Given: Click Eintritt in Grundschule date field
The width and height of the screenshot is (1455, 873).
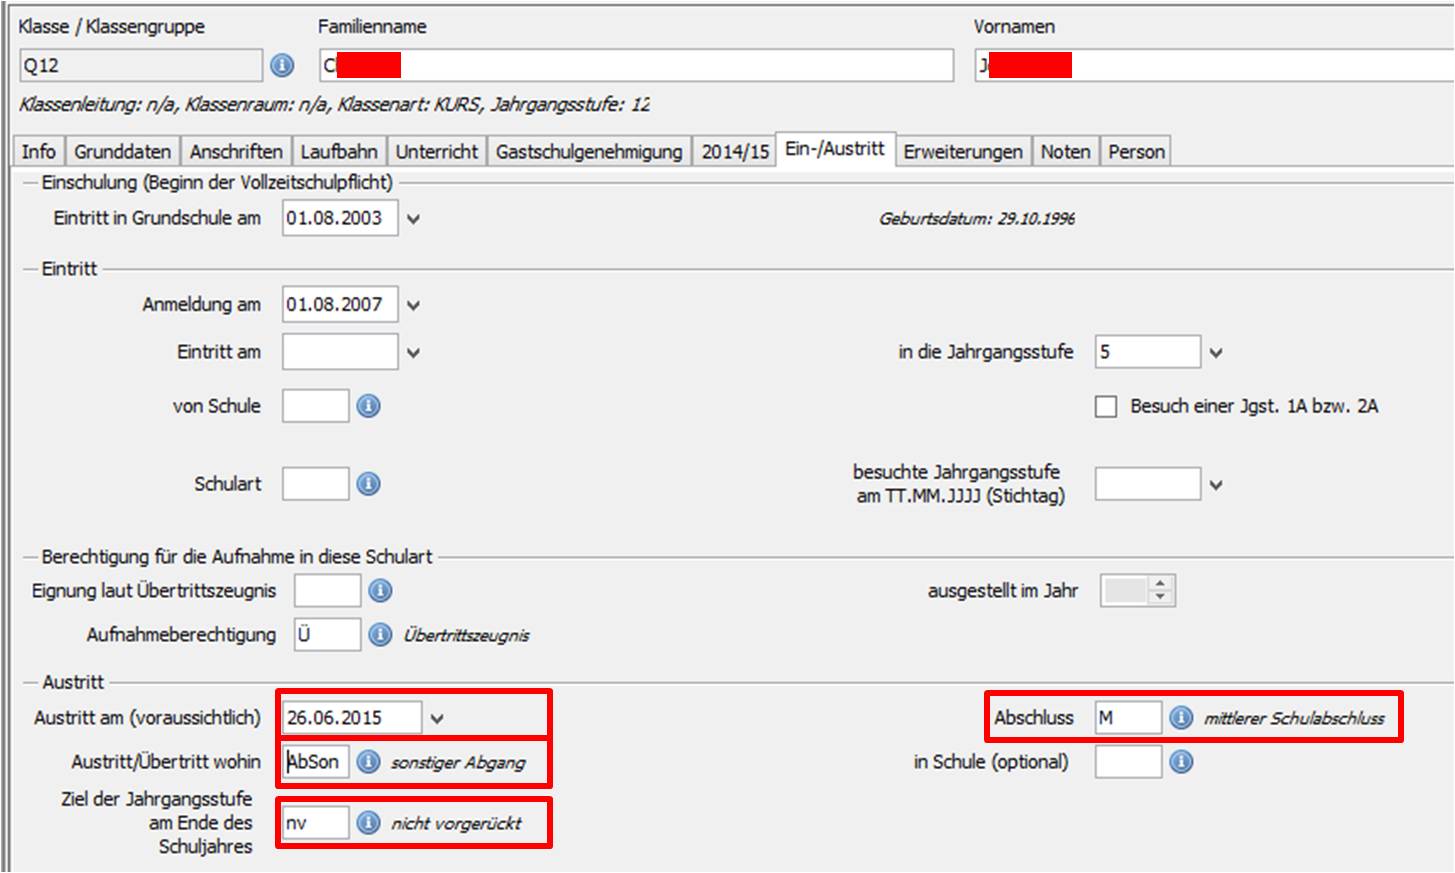Looking at the screenshot, I should click(340, 218).
